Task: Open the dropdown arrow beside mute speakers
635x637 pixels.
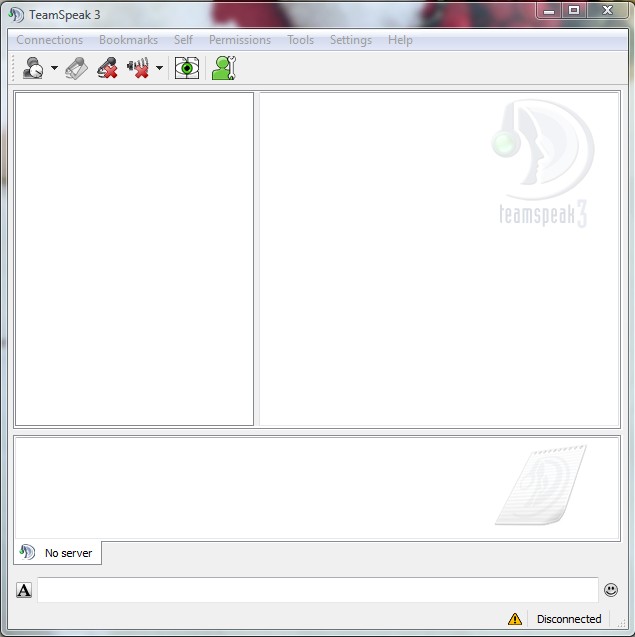Action: [x=159, y=69]
